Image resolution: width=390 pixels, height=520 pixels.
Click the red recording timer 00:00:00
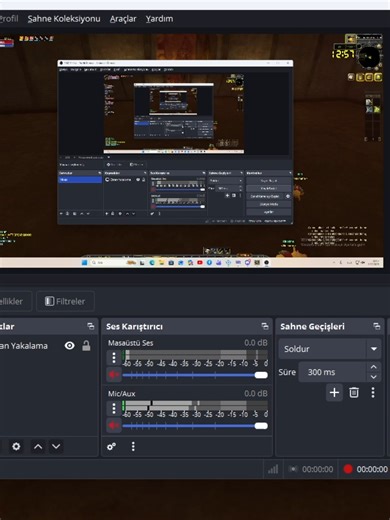click(x=372, y=469)
